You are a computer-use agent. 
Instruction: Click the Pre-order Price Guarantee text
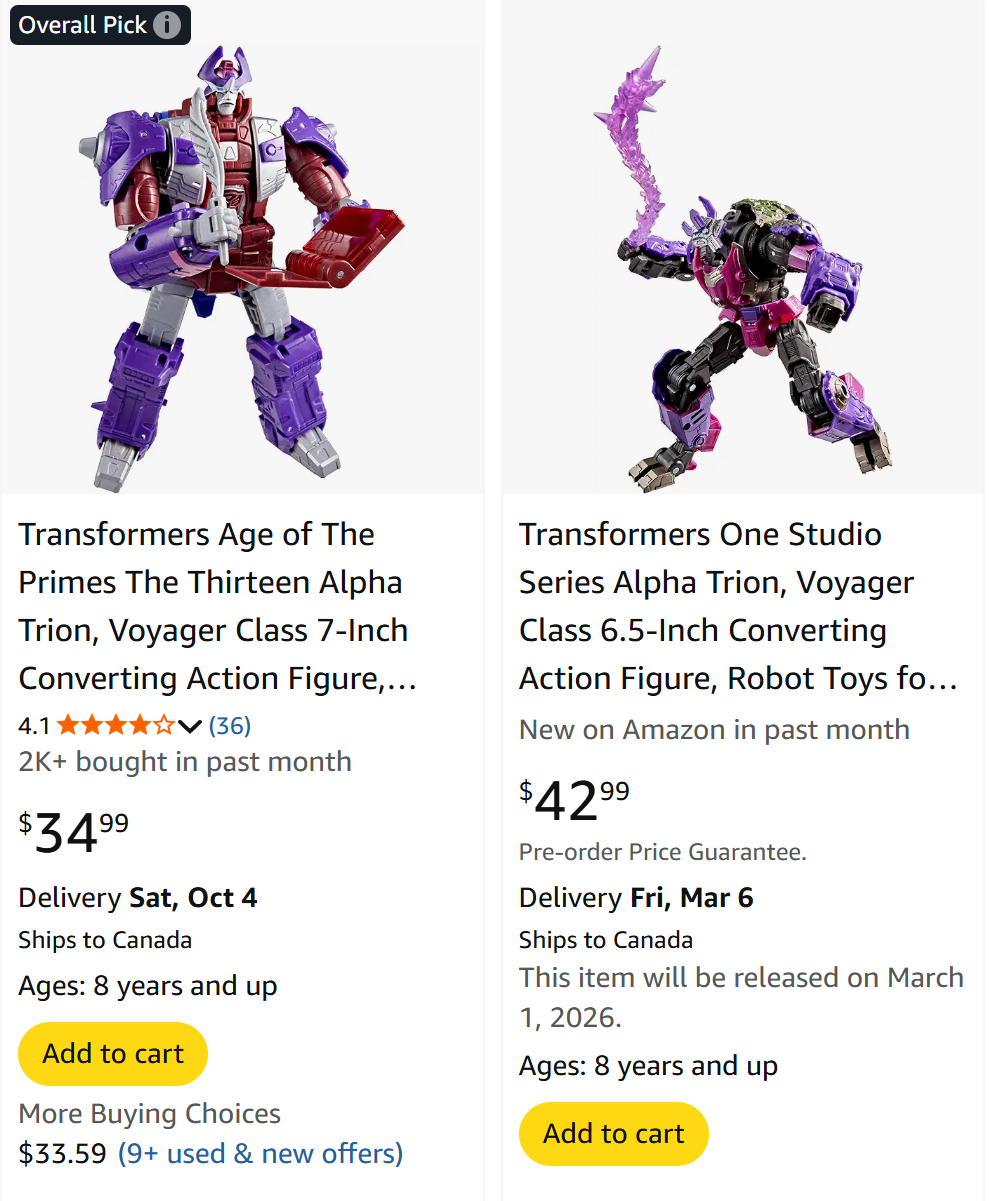(662, 852)
